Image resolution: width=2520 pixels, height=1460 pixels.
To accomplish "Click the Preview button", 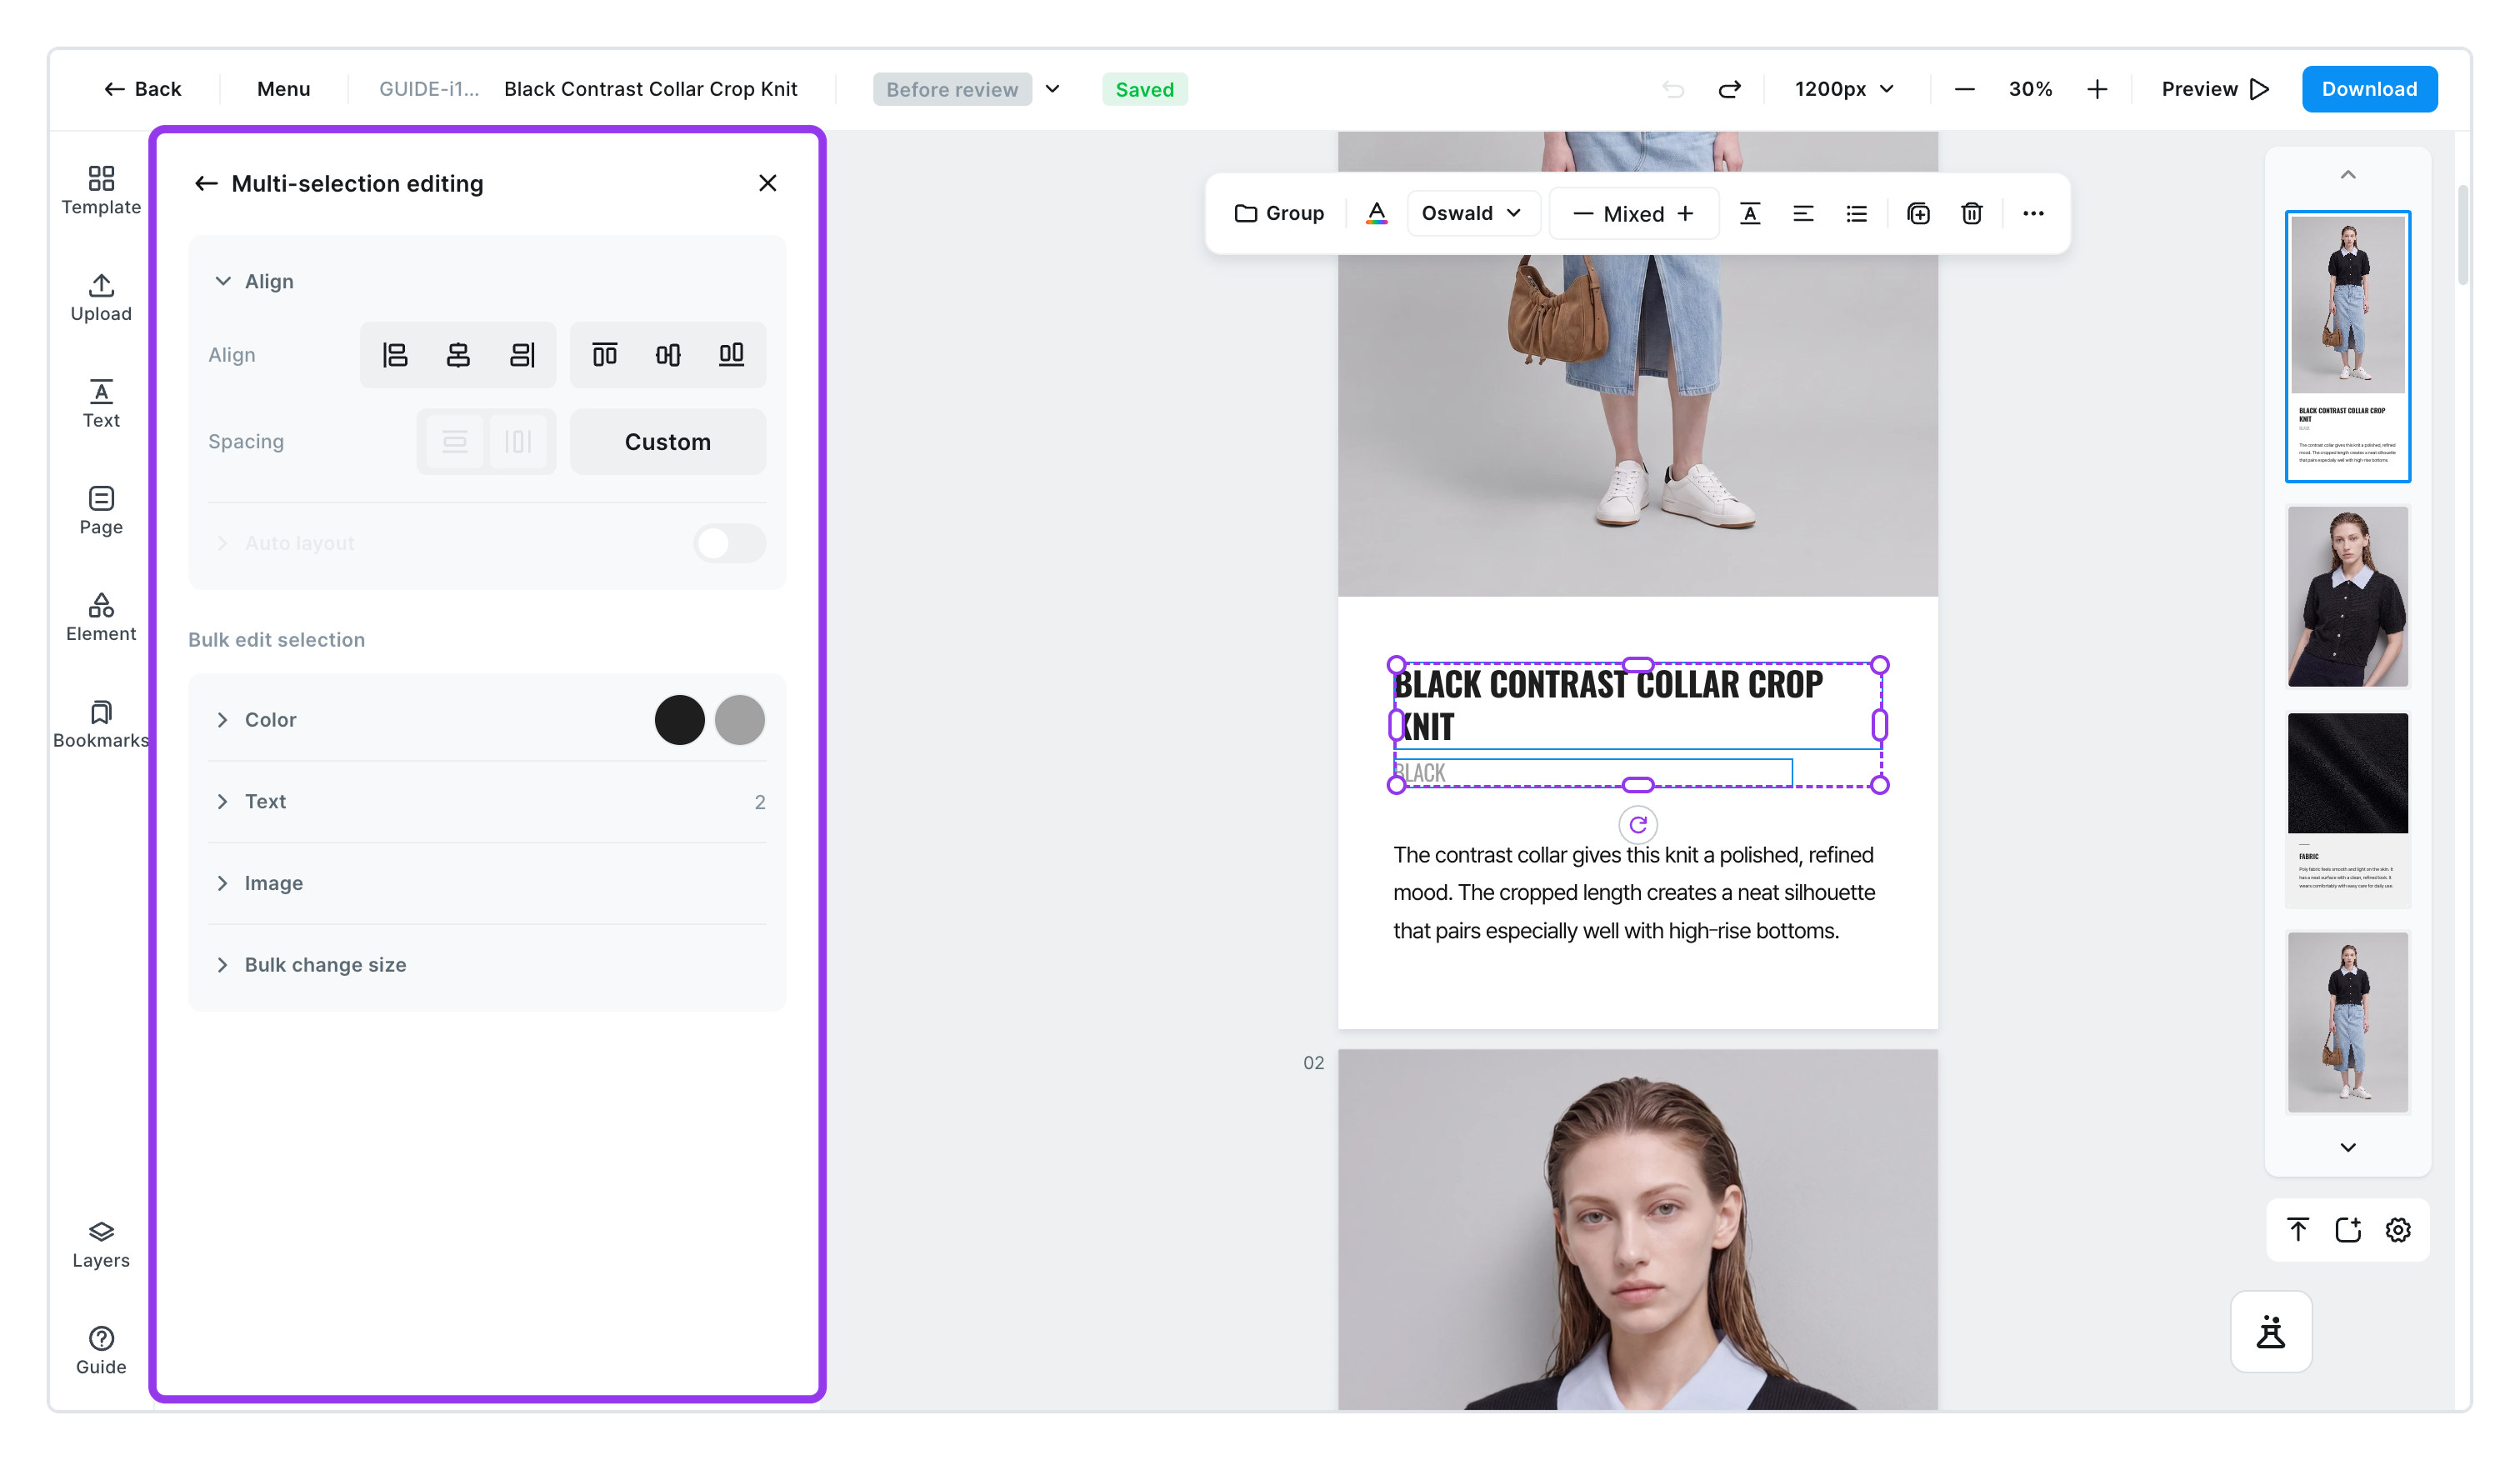I will click(2215, 89).
